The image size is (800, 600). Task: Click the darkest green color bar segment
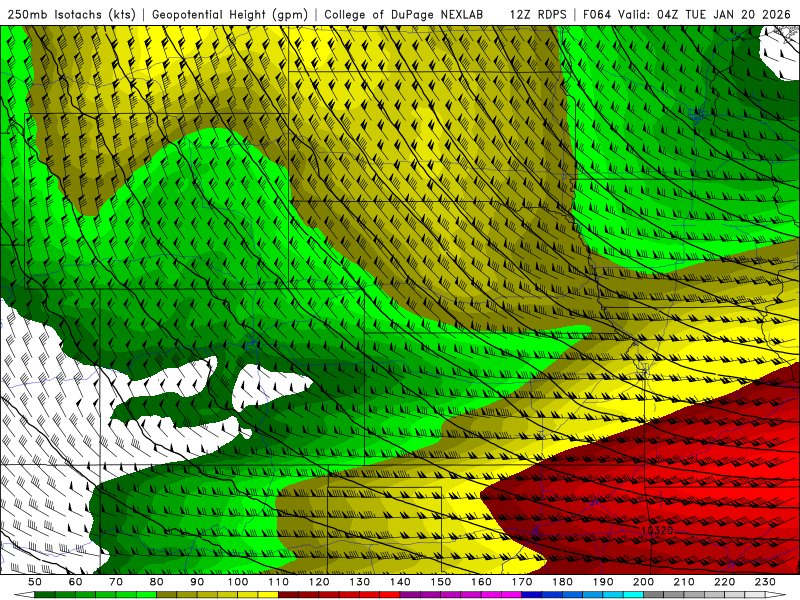click(45, 594)
